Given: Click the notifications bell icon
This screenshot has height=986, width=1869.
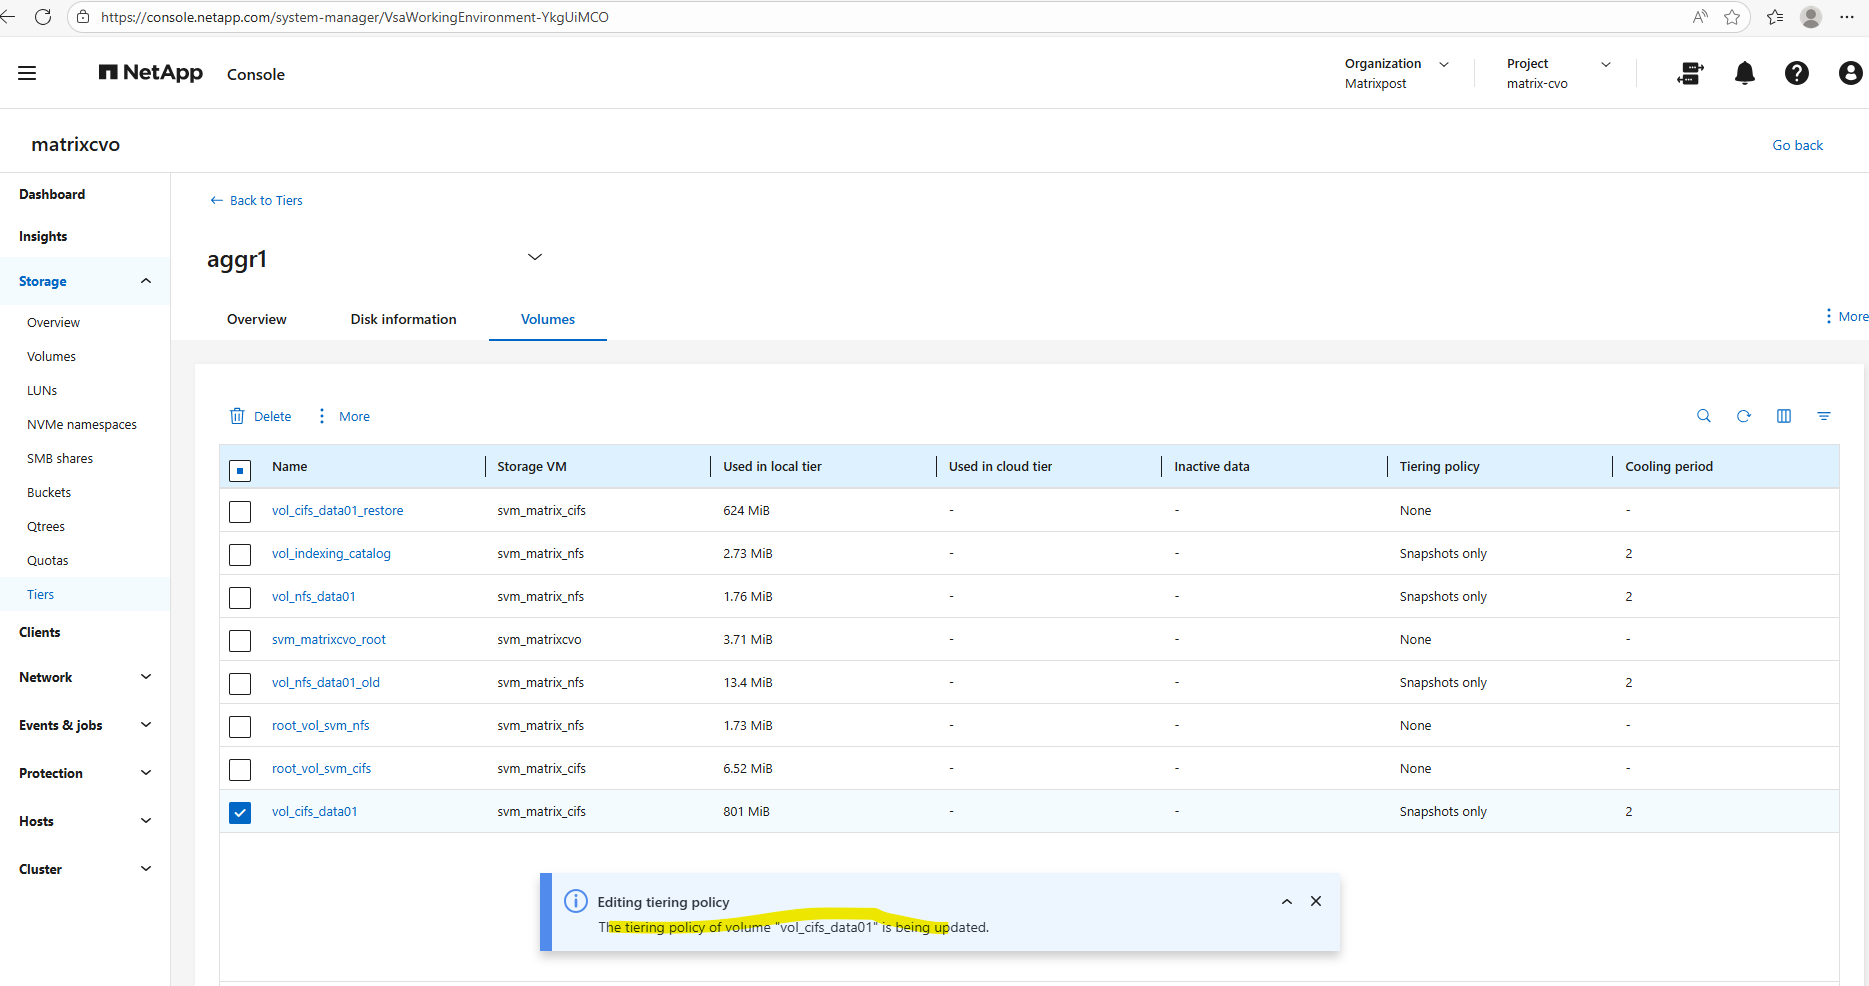Looking at the screenshot, I should coord(1744,73).
